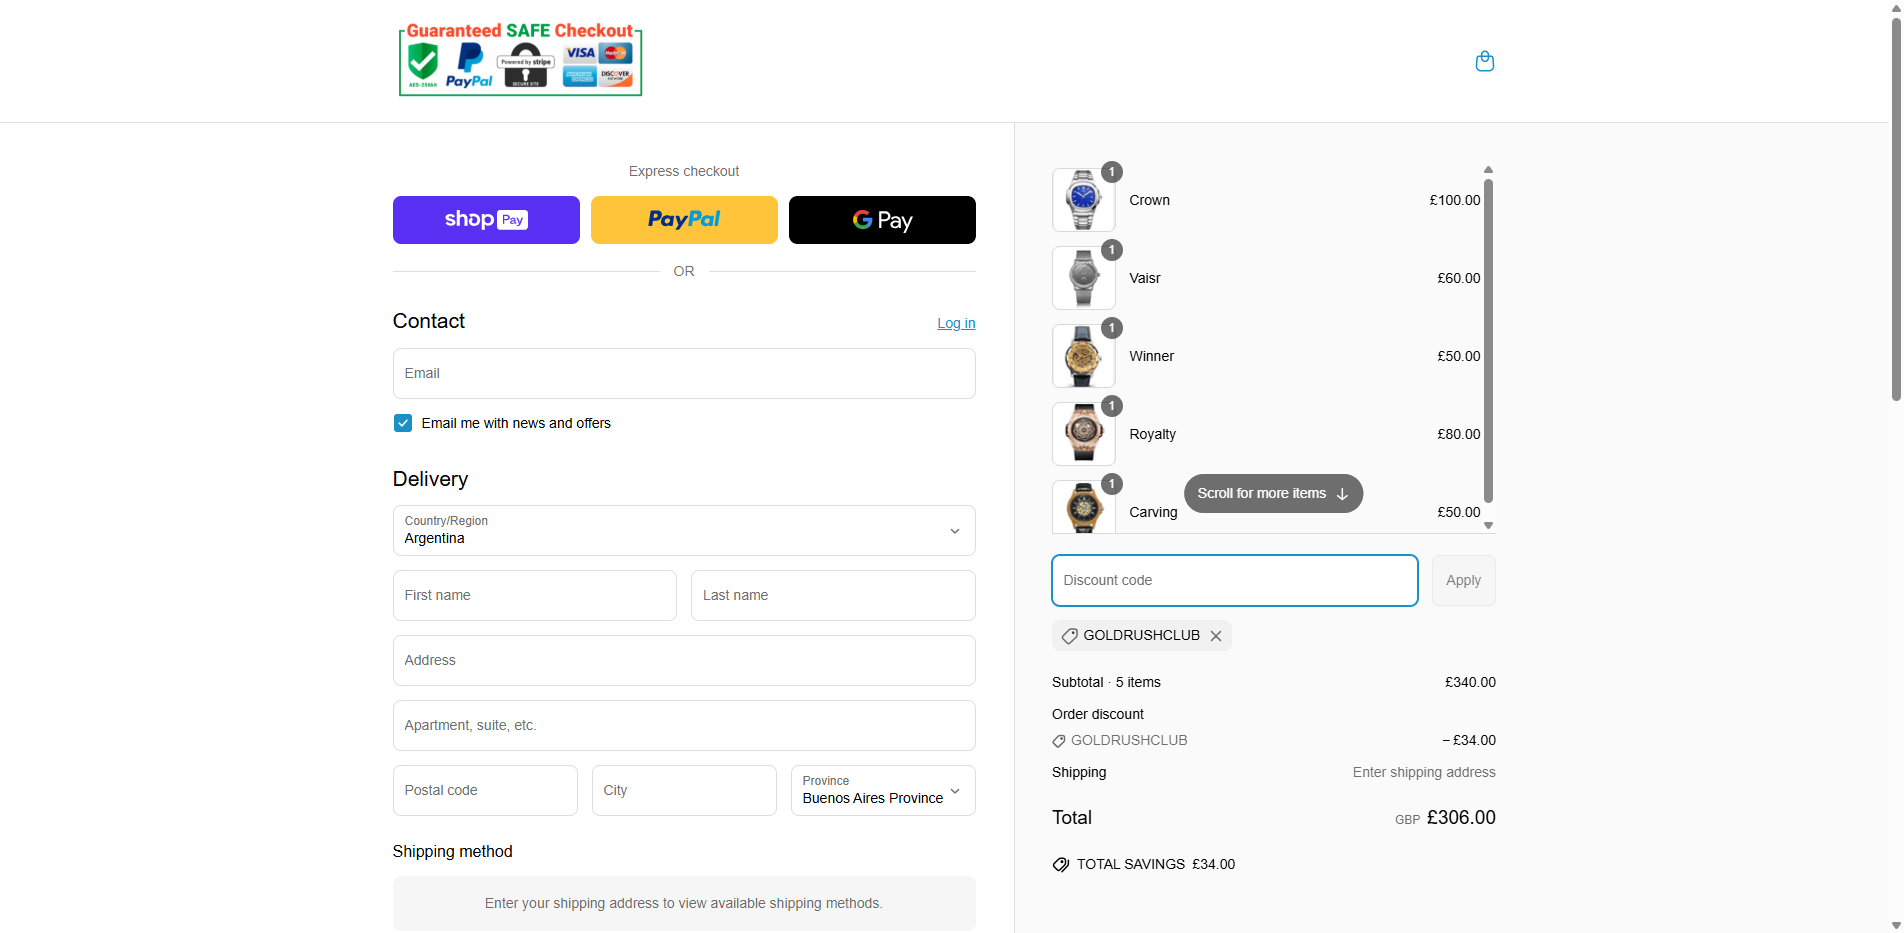This screenshot has width=1904, height=933.
Task: Click the order items list scrollbar
Action: [1488, 340]
